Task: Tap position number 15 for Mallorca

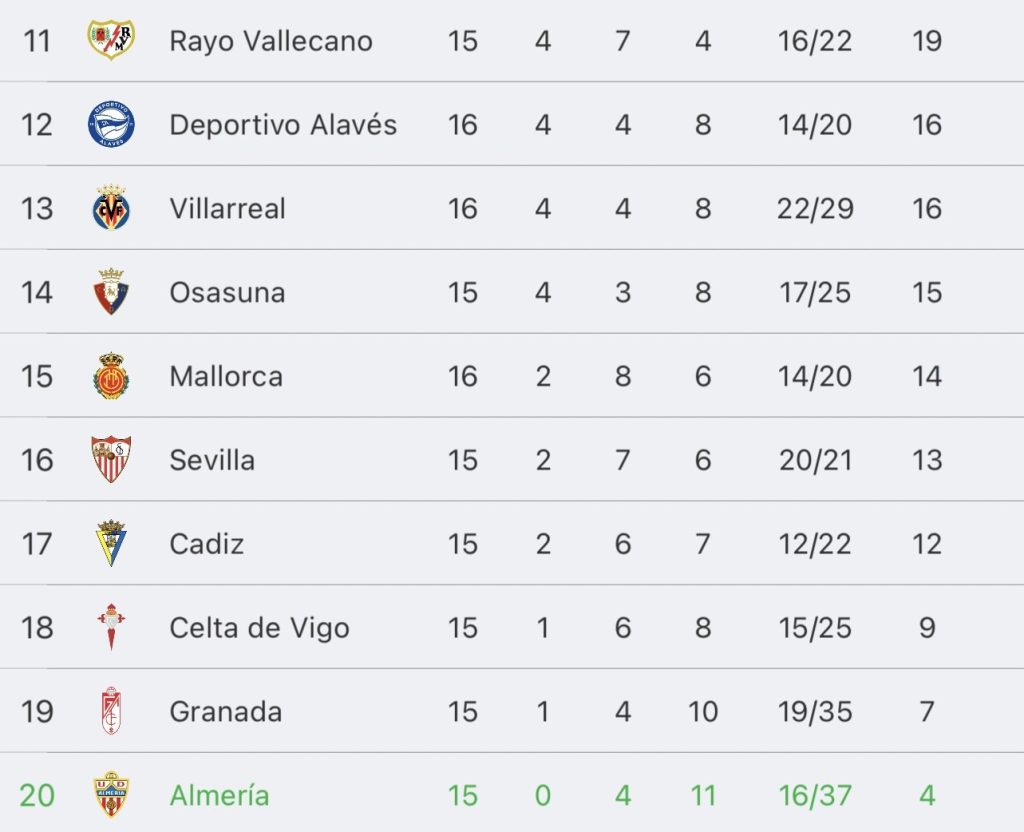Action: [x=37, y=376]
